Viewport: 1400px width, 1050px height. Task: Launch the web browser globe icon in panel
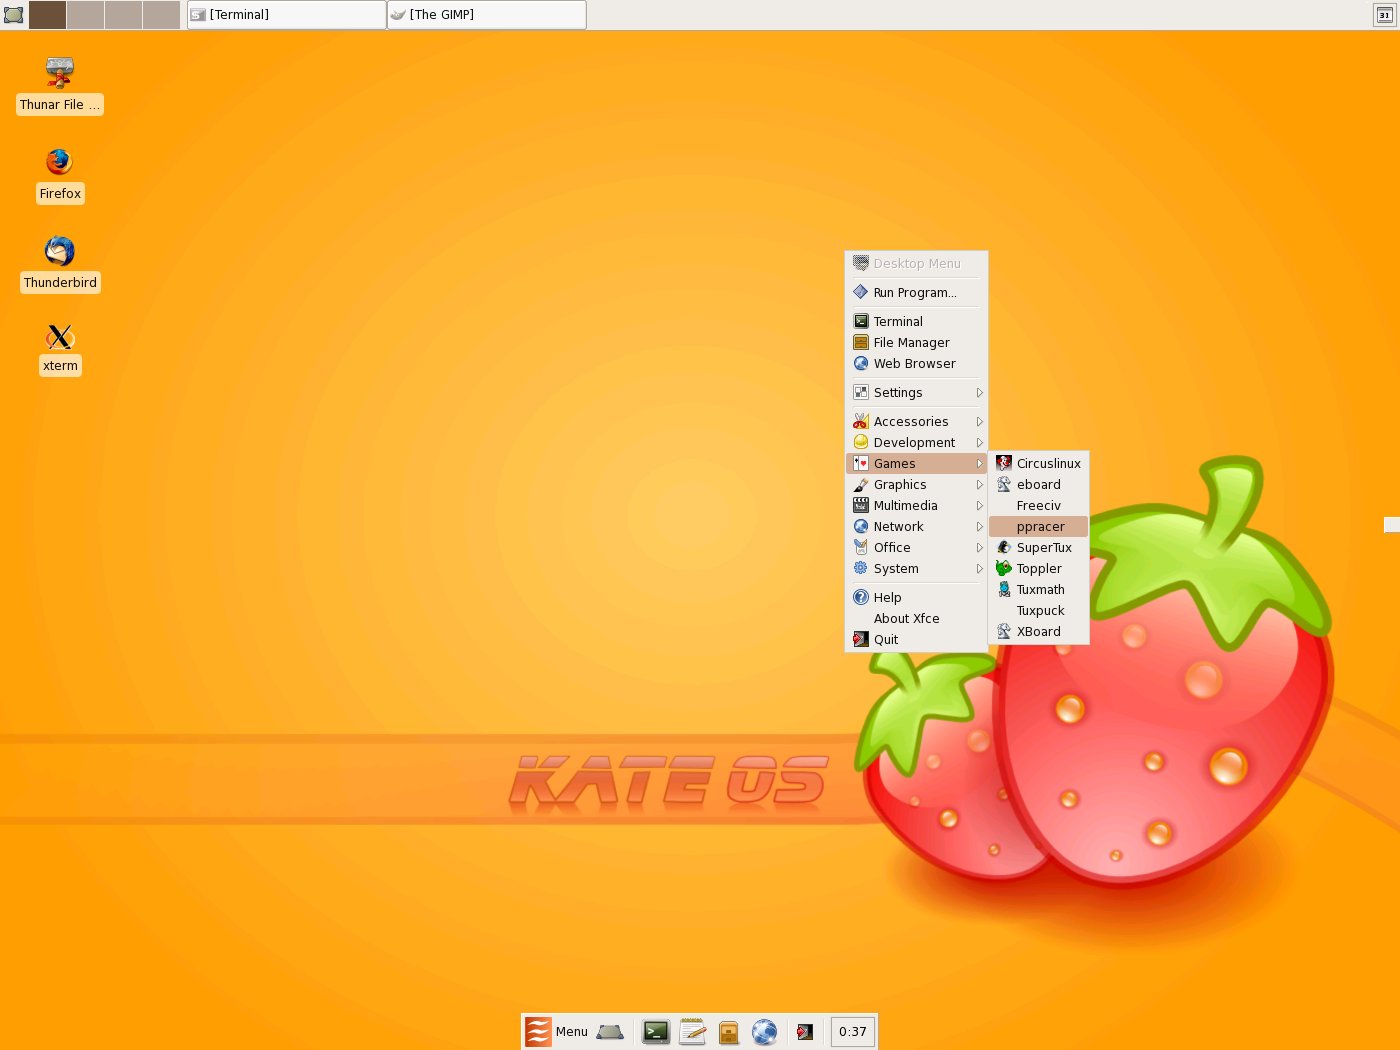[x=765, y=1031]
